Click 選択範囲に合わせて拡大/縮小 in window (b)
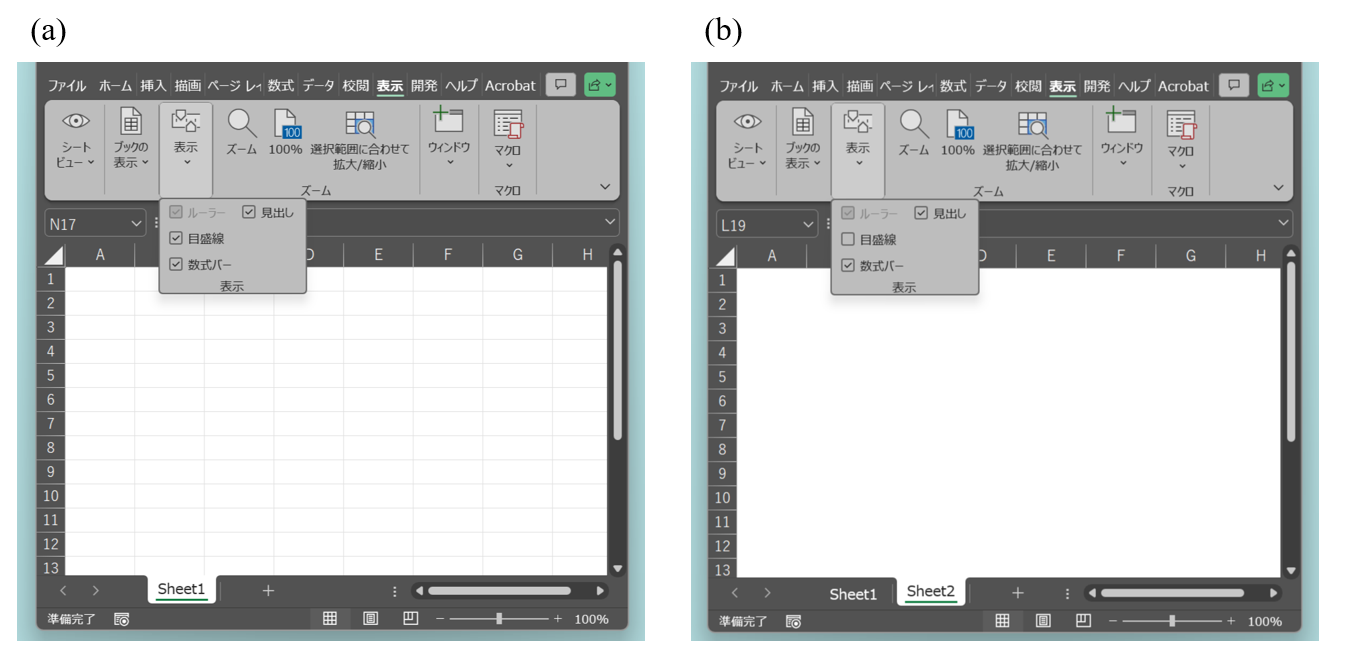Image resolution: width=1345 pixels, height=655 pixels. 1032,140
